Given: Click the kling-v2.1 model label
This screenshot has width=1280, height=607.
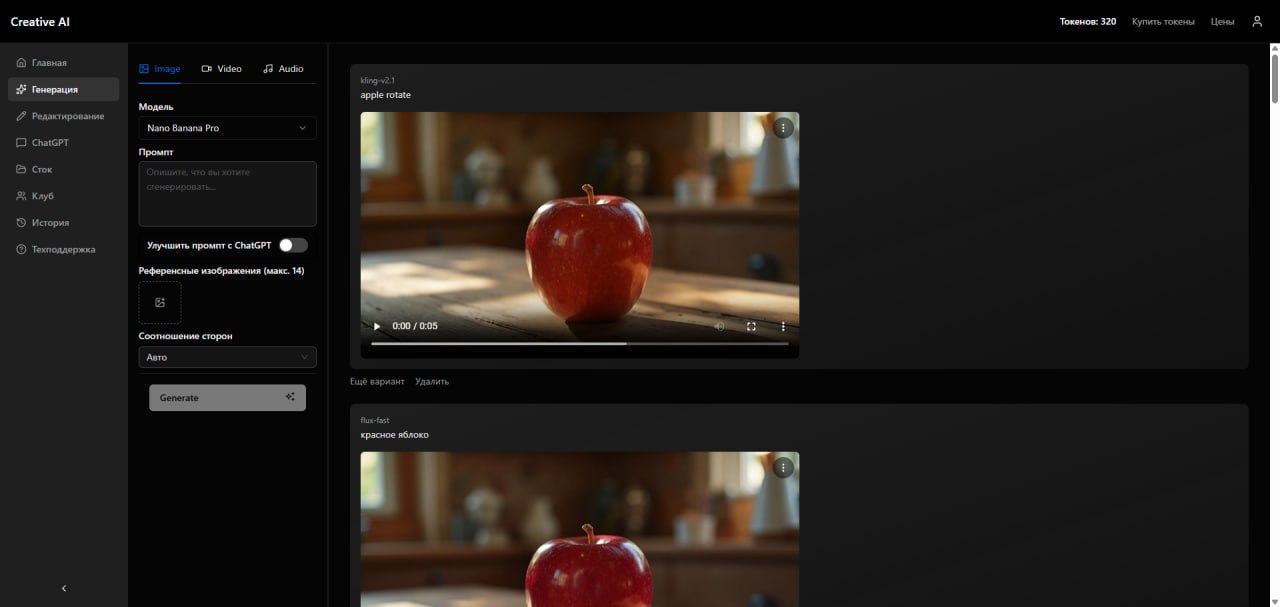Looking at the screenshot, I should (x=378, y=80).
